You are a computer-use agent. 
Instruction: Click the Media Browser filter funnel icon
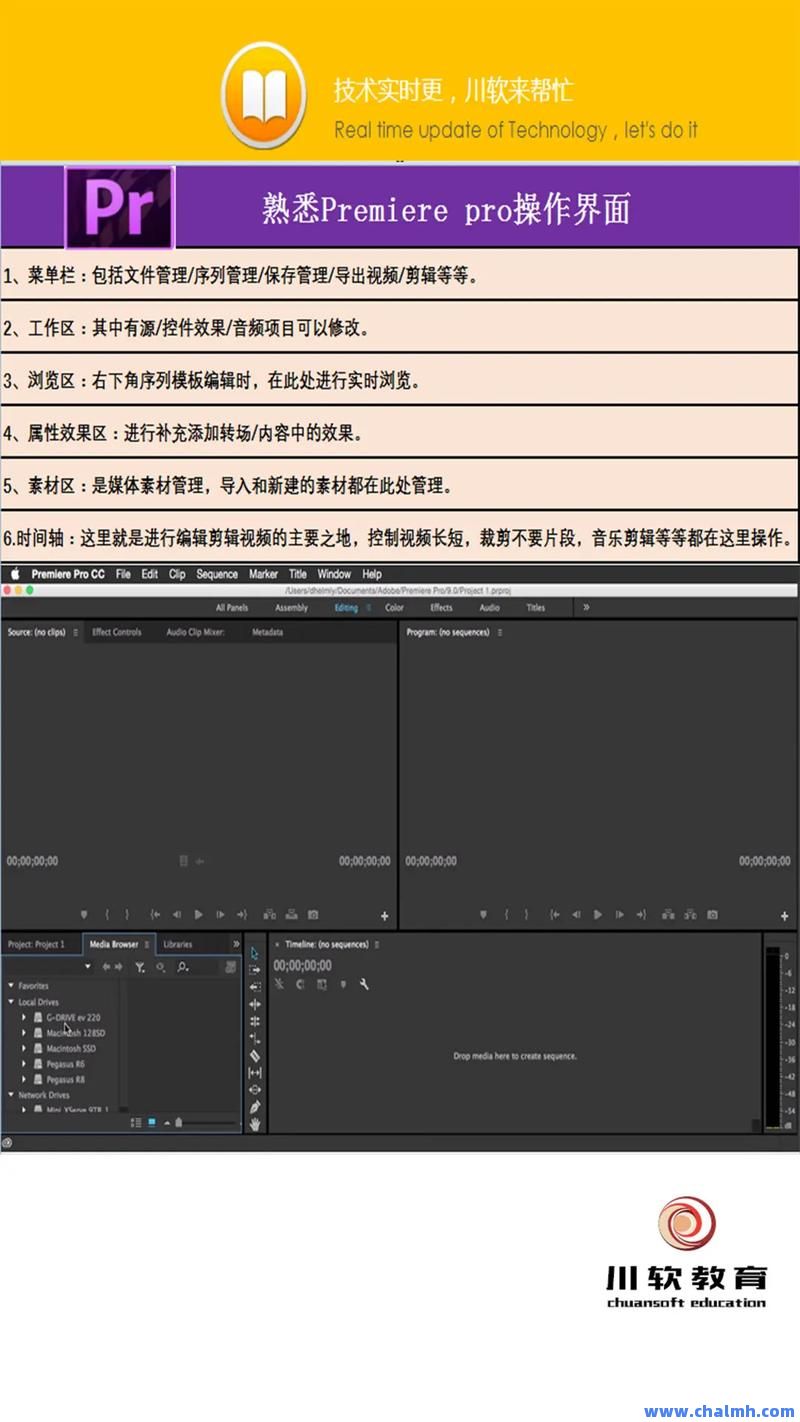pyautogui.click(x=140, y=967)
